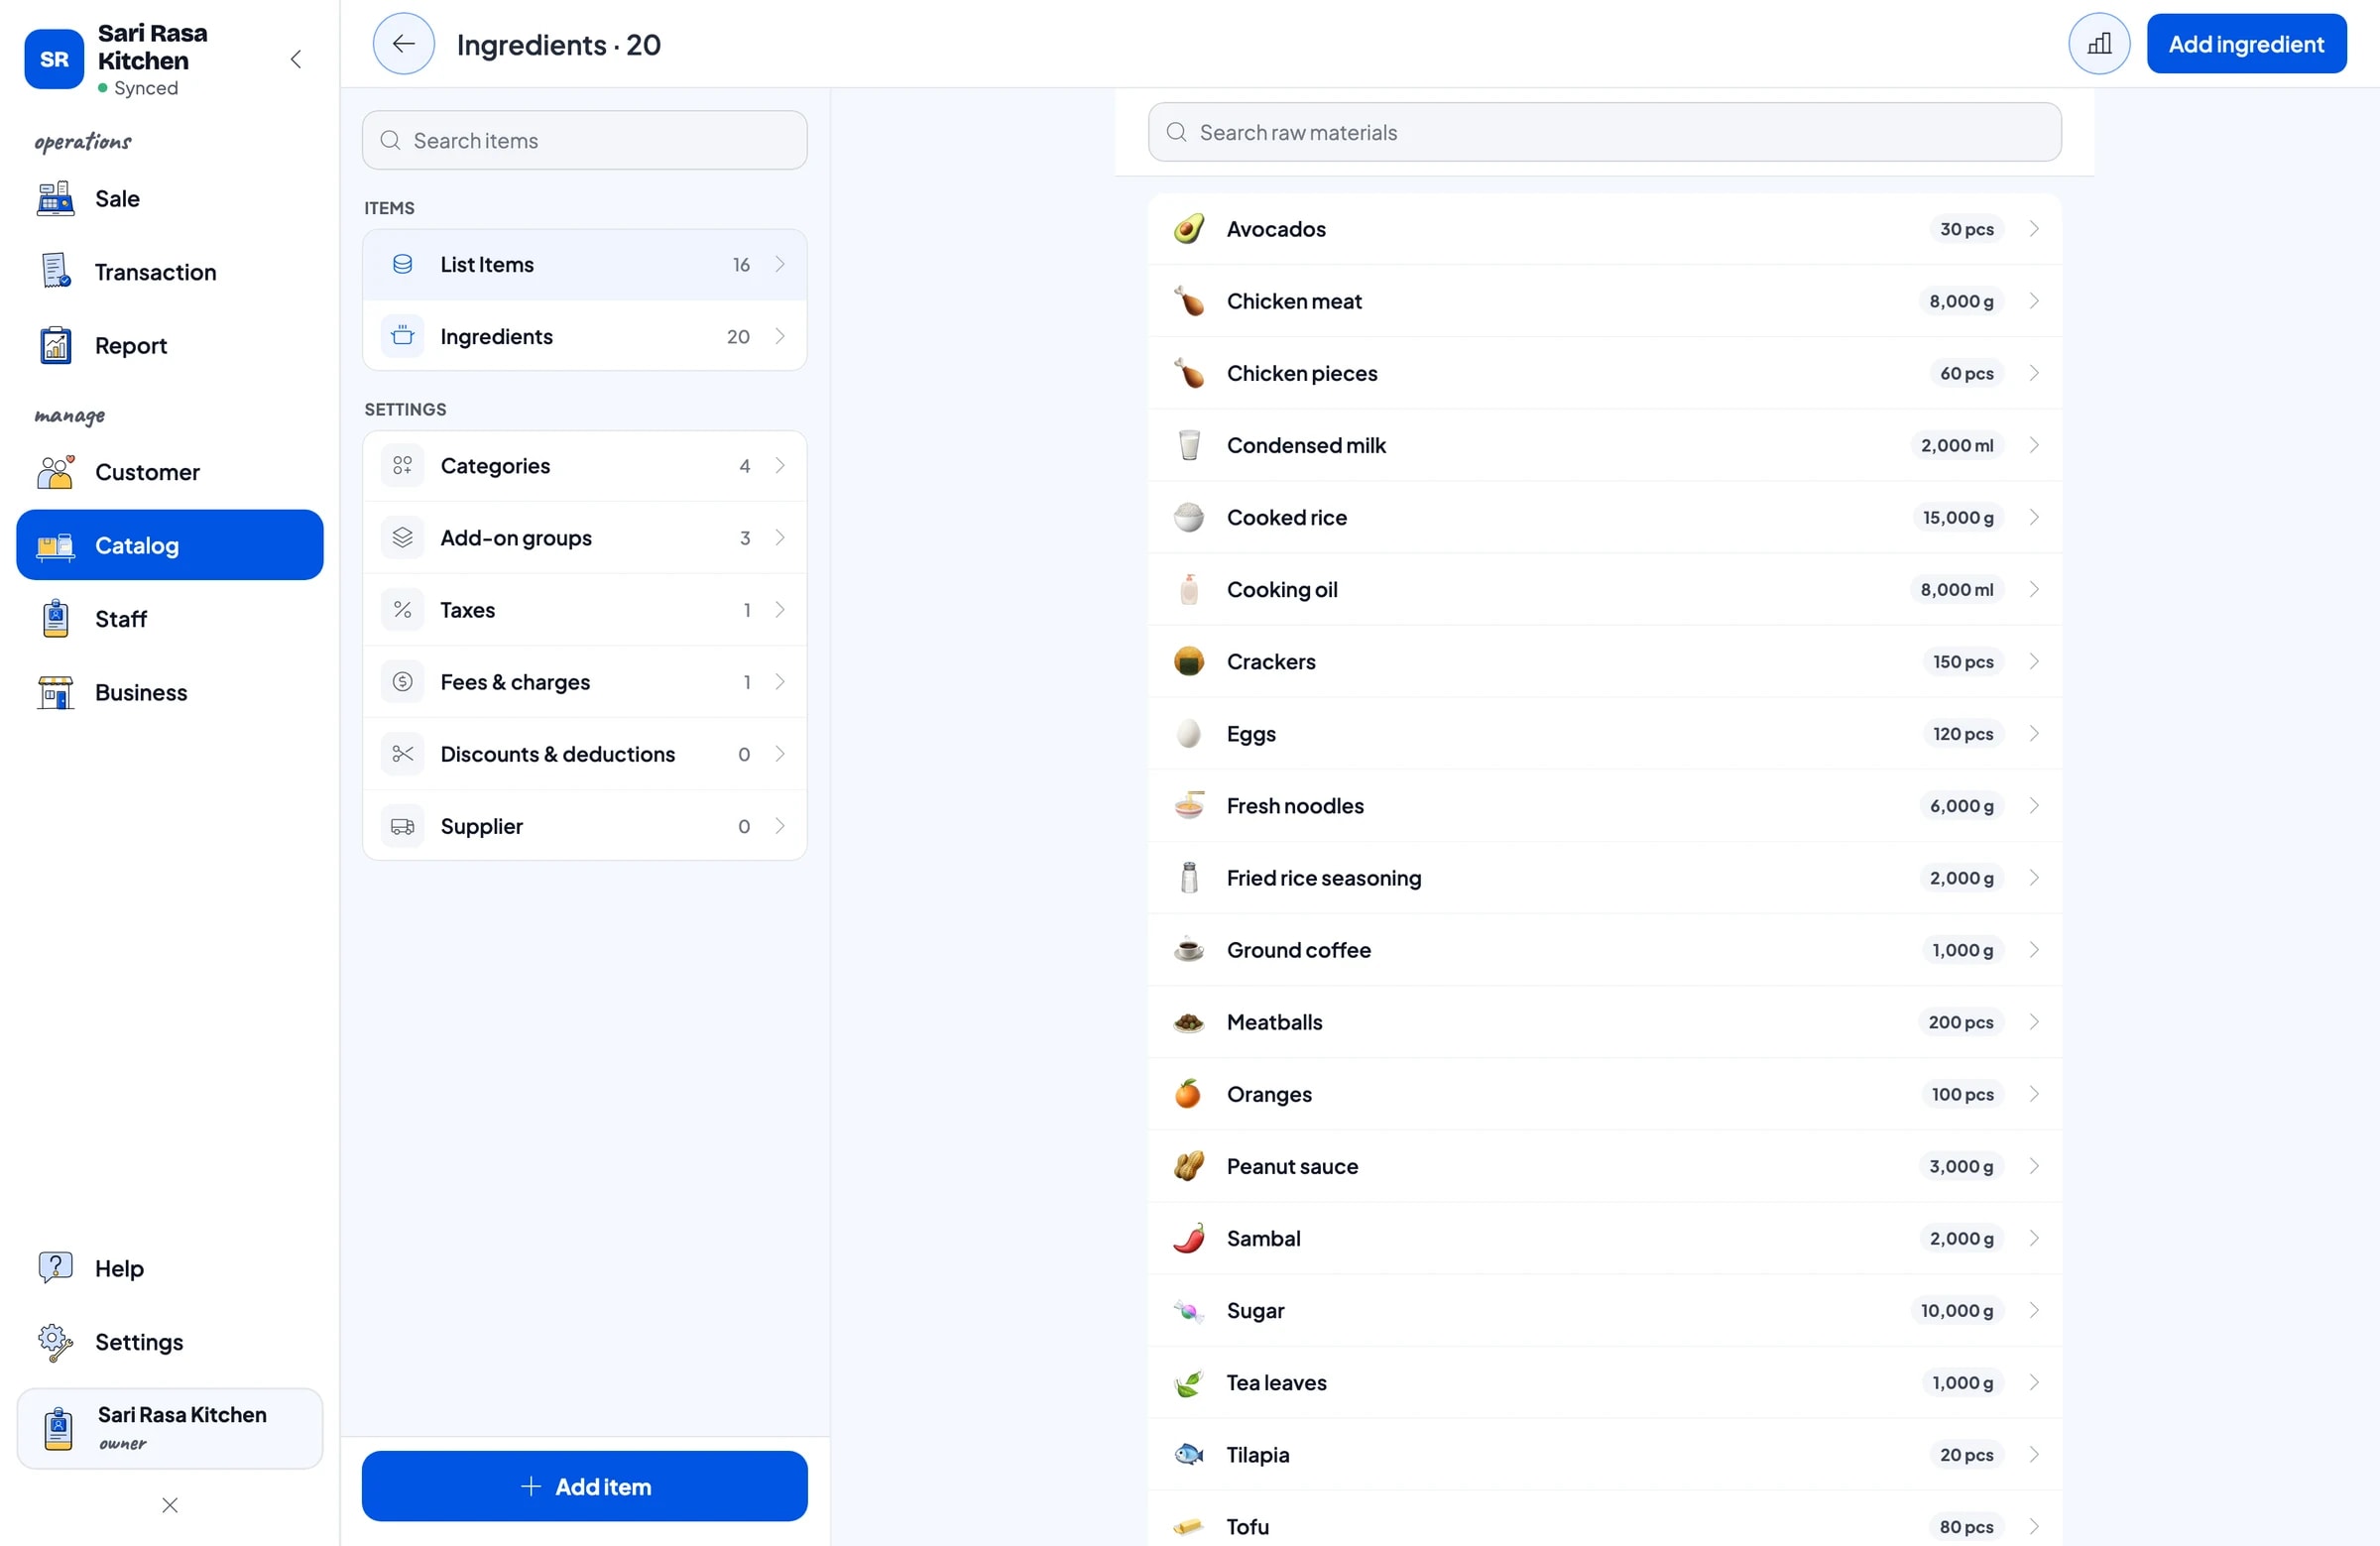This screenshot has width=2380, height=1546.
Task: Open the Ingredients section row
Action: [x=584, y=336]
